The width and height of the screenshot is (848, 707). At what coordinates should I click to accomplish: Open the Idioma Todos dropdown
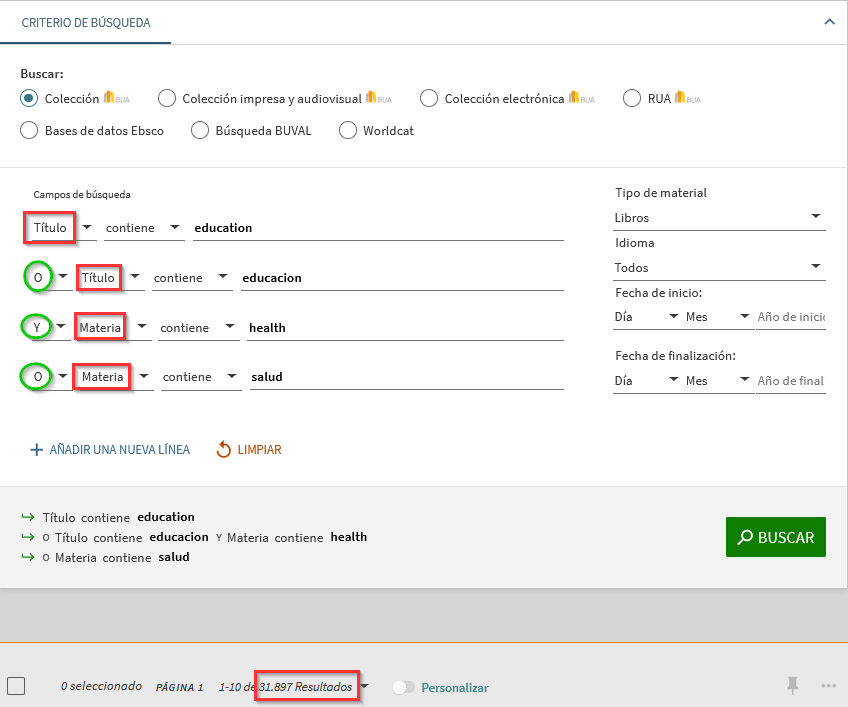[x=719, y=267]
